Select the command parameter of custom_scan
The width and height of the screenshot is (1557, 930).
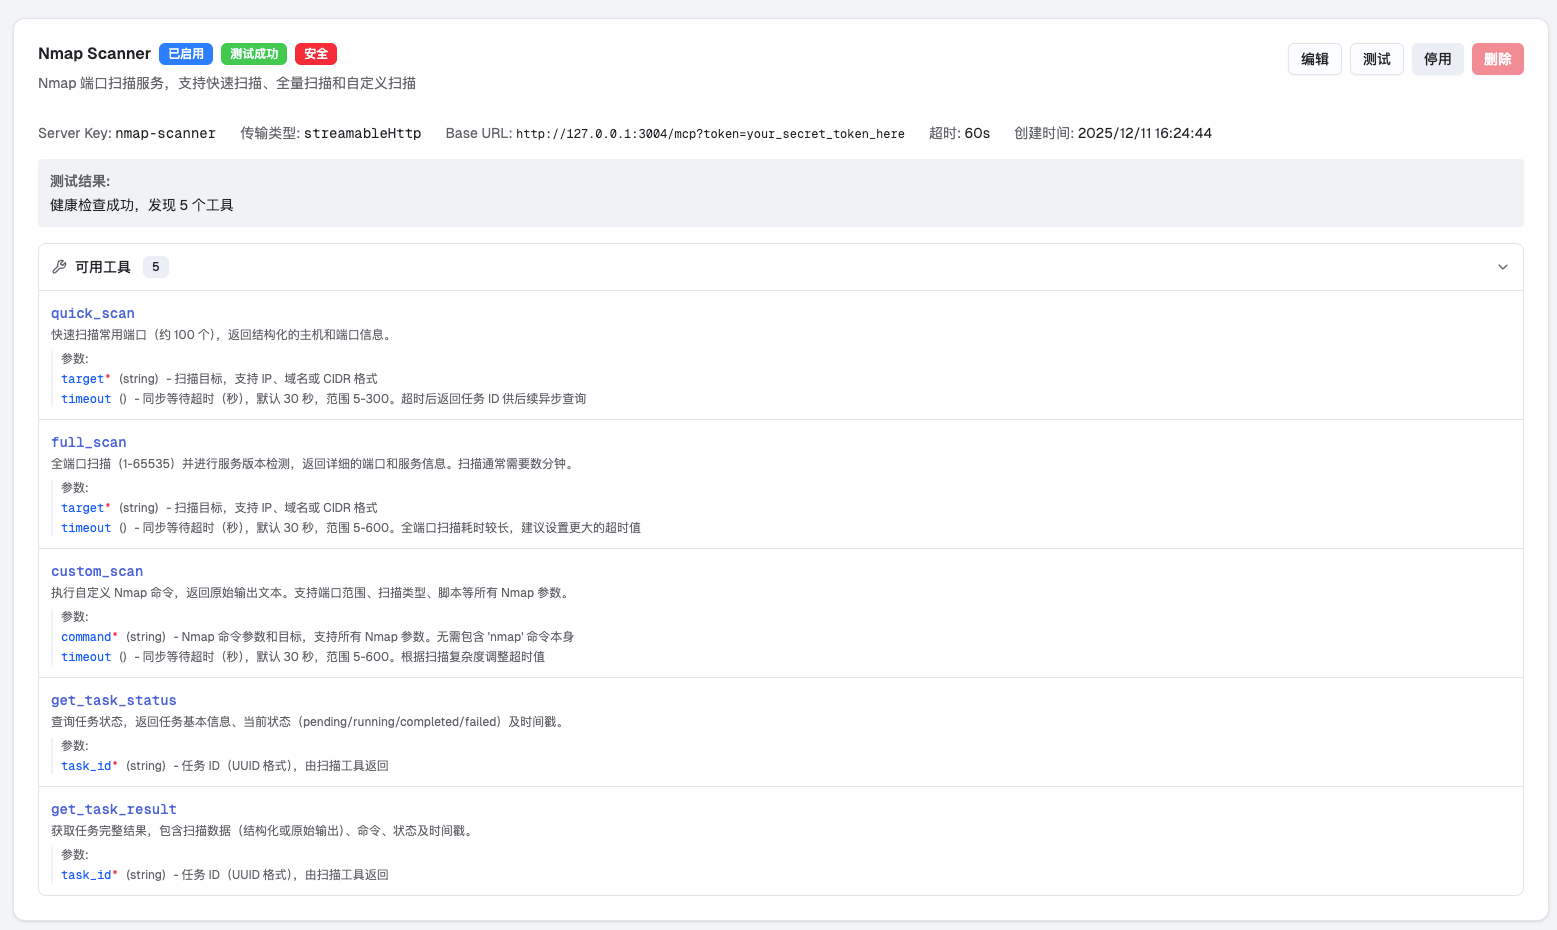click(85, 636)
